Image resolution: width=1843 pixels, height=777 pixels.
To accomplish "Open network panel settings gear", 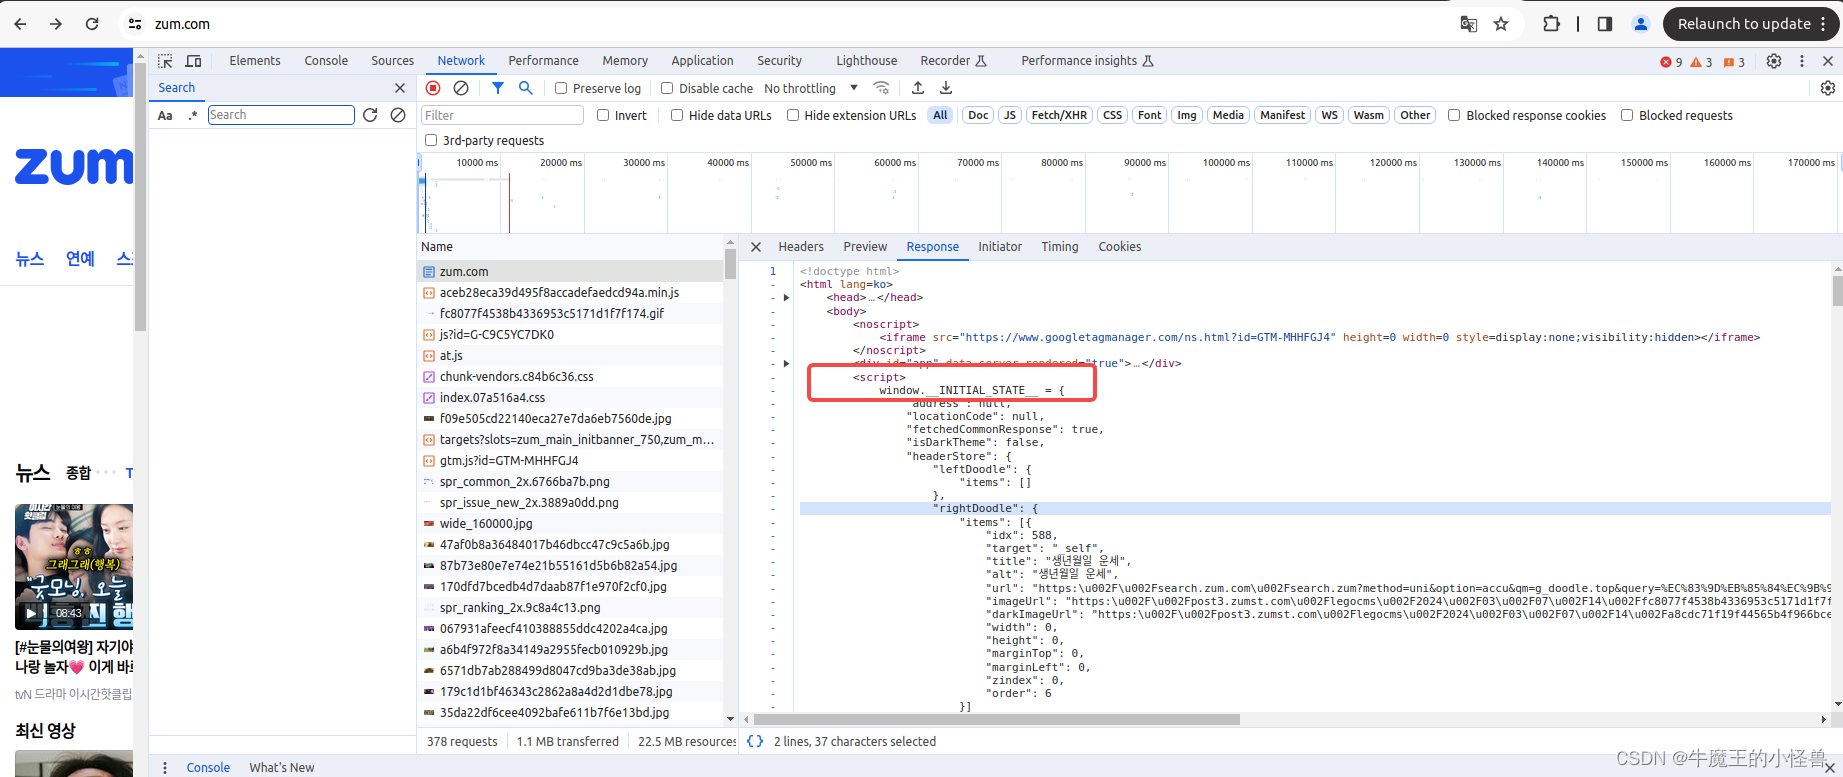I will (x=1828, y=88).
